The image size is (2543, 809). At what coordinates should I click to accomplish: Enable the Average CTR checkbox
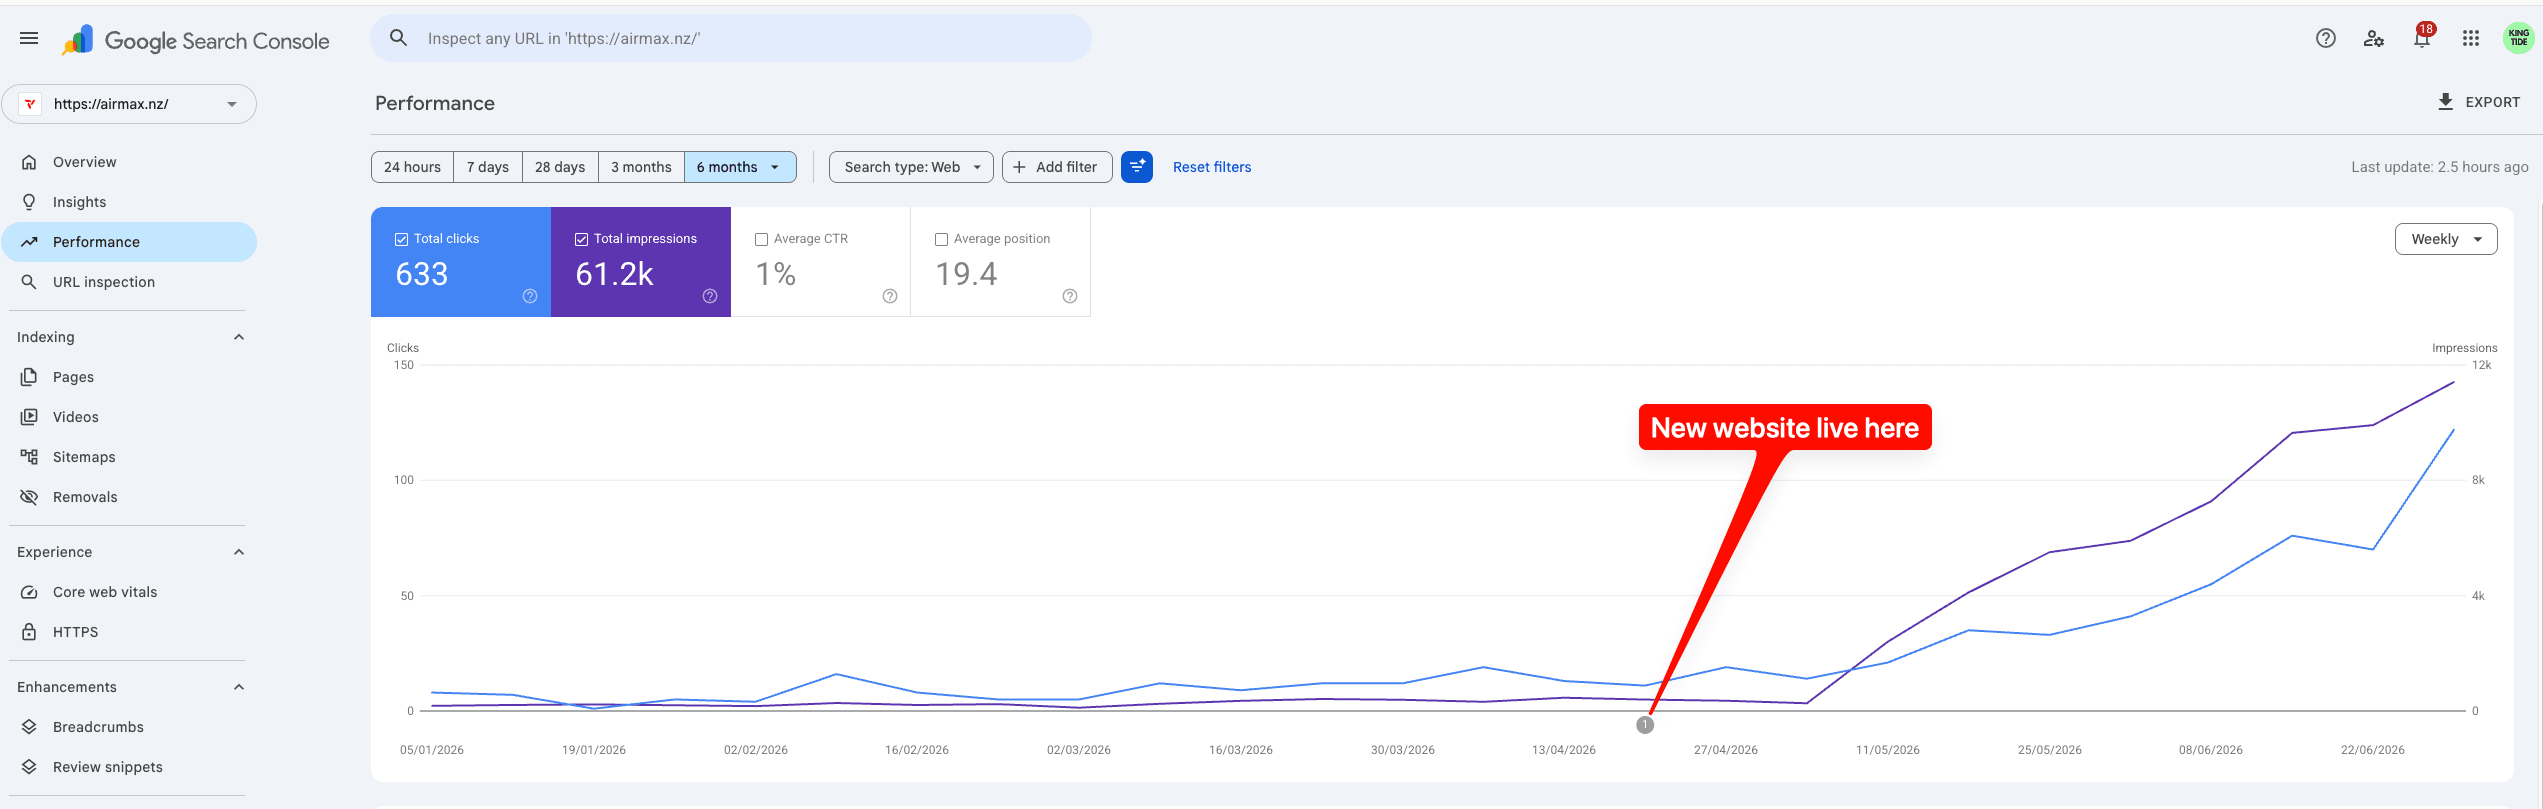[x=761, y=239]
